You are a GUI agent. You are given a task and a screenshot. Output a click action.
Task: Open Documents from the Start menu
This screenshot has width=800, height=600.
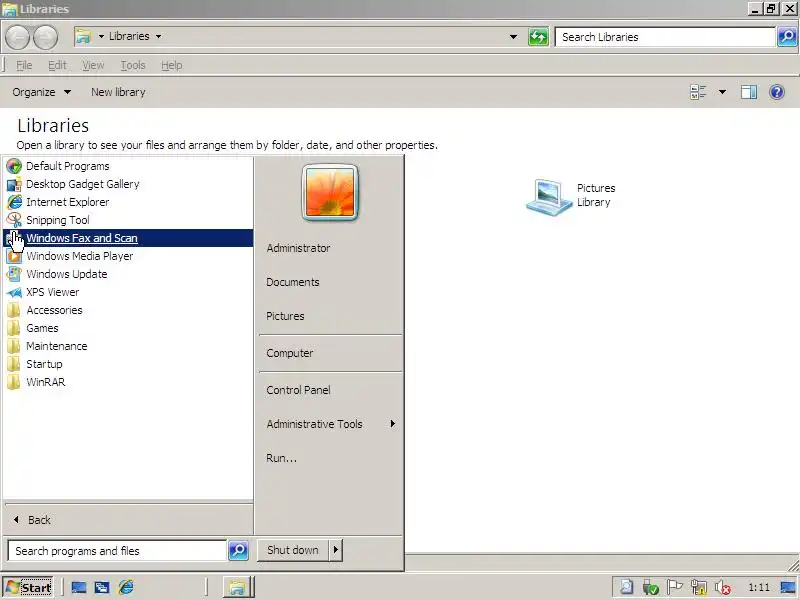tap(330, 282)
